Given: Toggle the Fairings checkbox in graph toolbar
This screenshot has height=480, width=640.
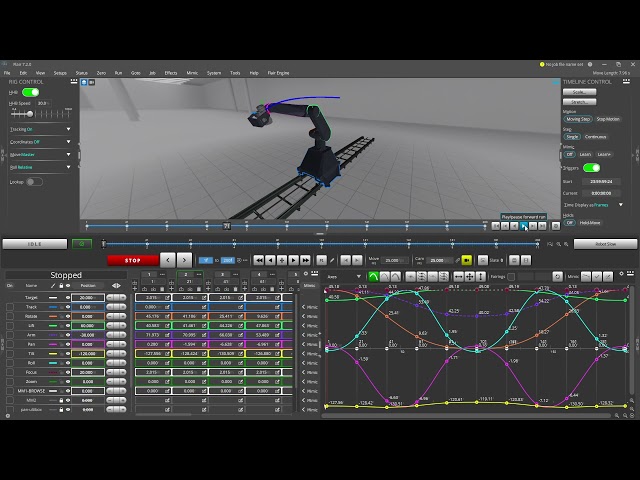Looking at the screenshot, I should pos(511,277).
